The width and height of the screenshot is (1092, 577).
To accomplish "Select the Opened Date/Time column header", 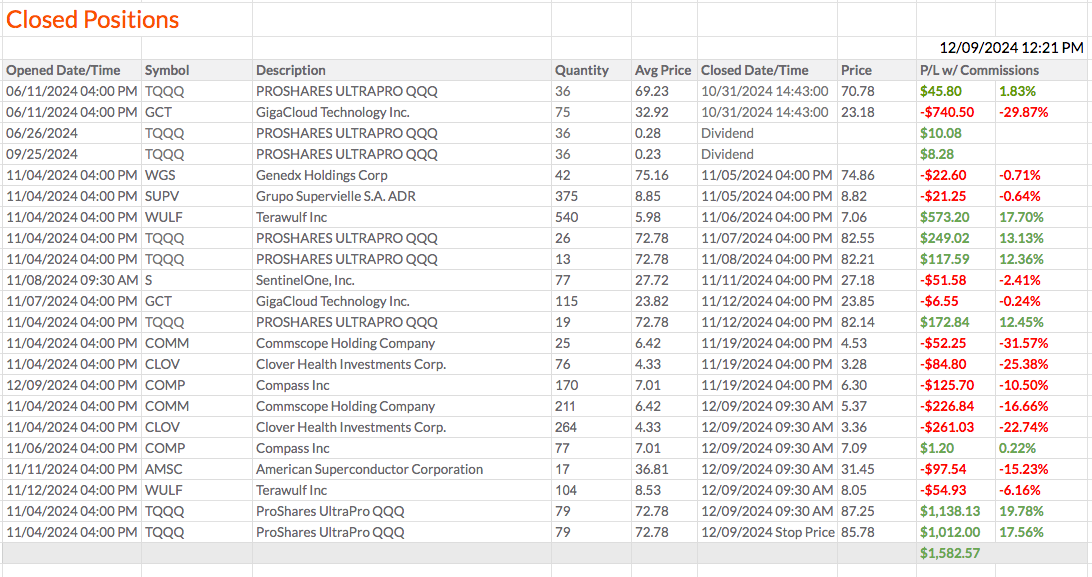I will (x=64, y=70).
